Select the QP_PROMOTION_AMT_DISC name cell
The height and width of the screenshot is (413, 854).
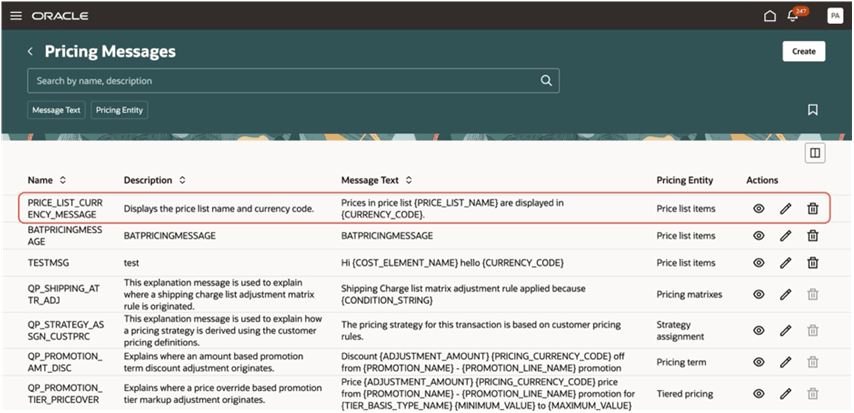(65, 362)
